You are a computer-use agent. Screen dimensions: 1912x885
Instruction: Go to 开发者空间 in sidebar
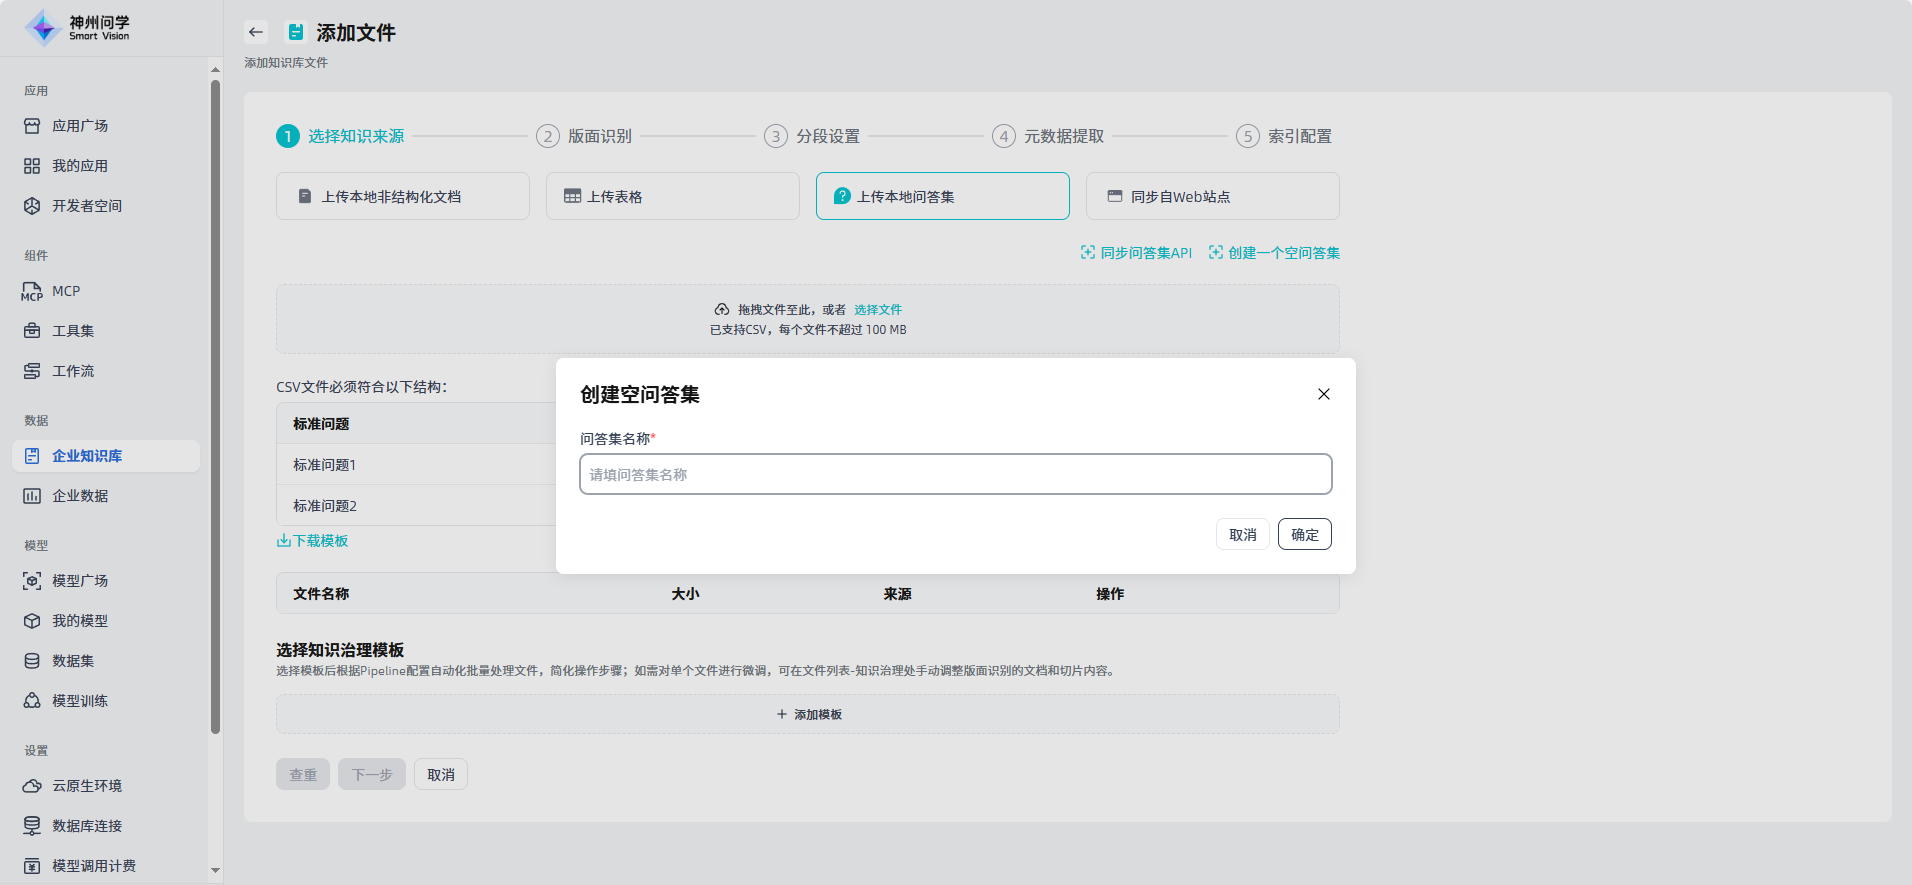tap(86, 206)
